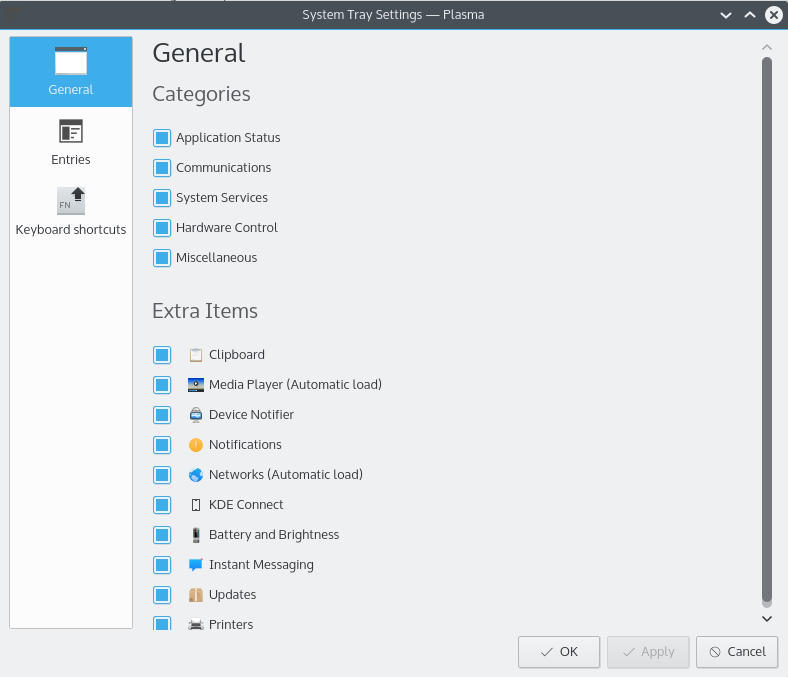Toggle the Communications category checkbox
The width and height of the screenshot is (788, 677).
[162, 168]
